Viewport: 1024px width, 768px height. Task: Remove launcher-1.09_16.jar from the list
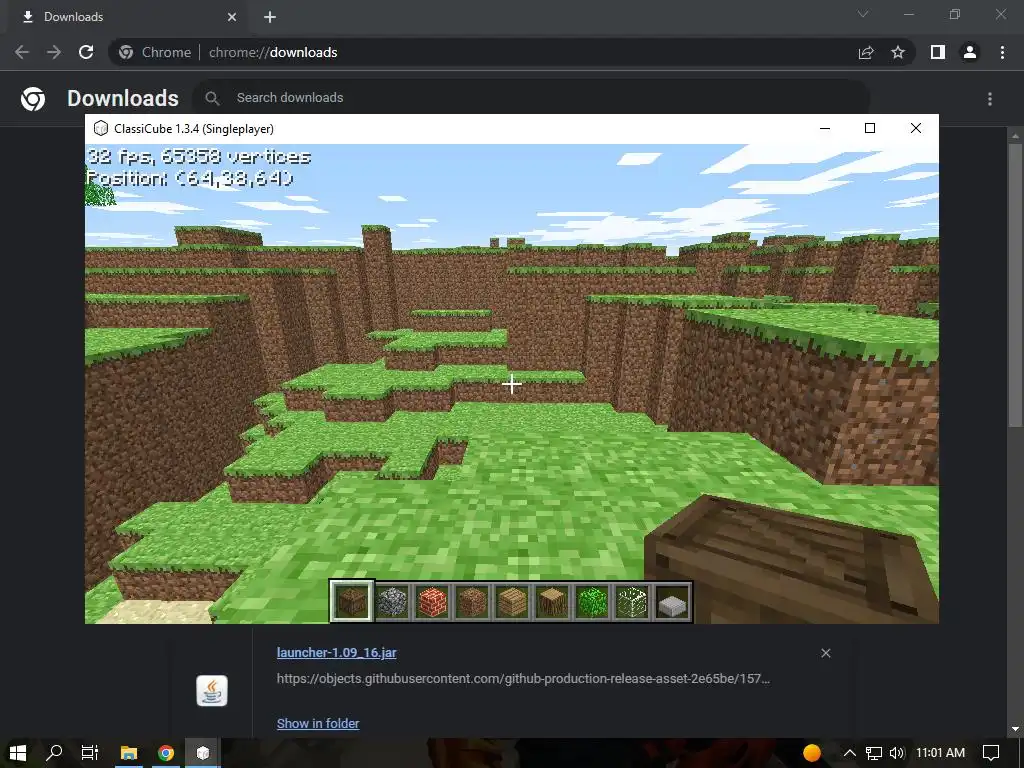point(825,653)
